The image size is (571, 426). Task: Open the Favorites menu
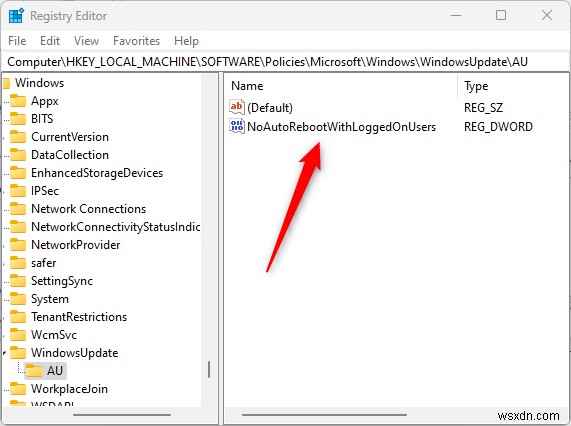click(x=137, y=41)
